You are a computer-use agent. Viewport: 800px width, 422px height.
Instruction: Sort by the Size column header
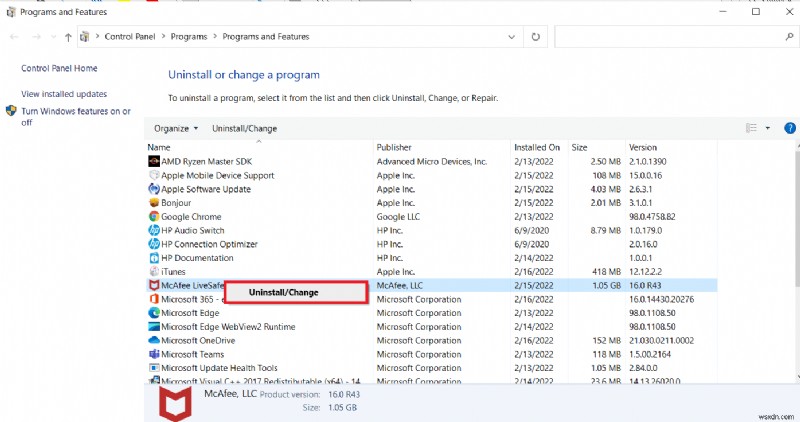coord(596,147)
